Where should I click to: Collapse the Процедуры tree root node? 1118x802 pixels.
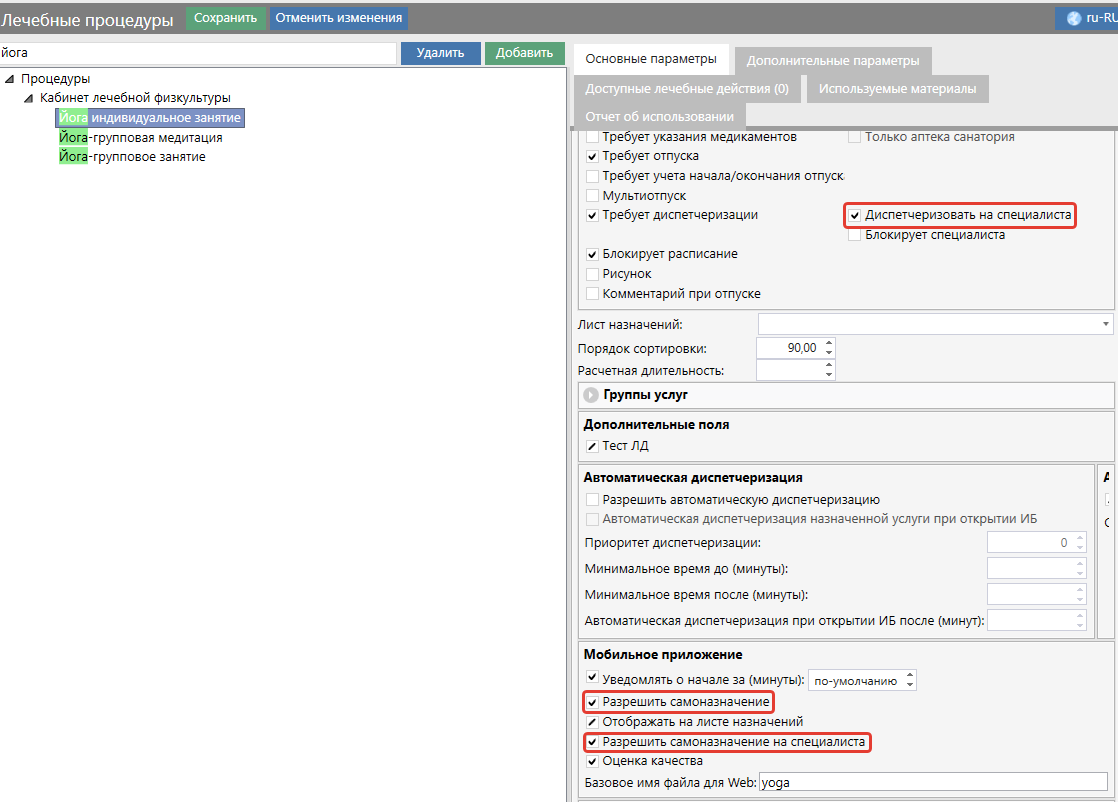pos(9,79)
